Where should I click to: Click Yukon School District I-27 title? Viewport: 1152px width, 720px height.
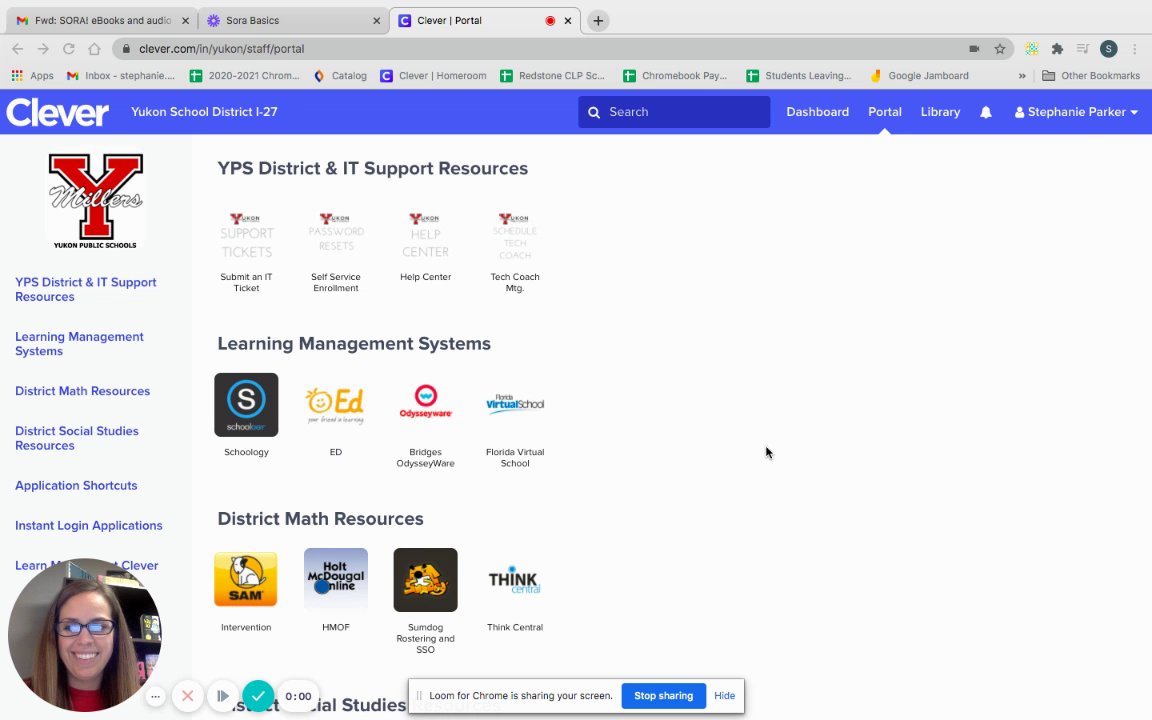(x=204, y=112)
